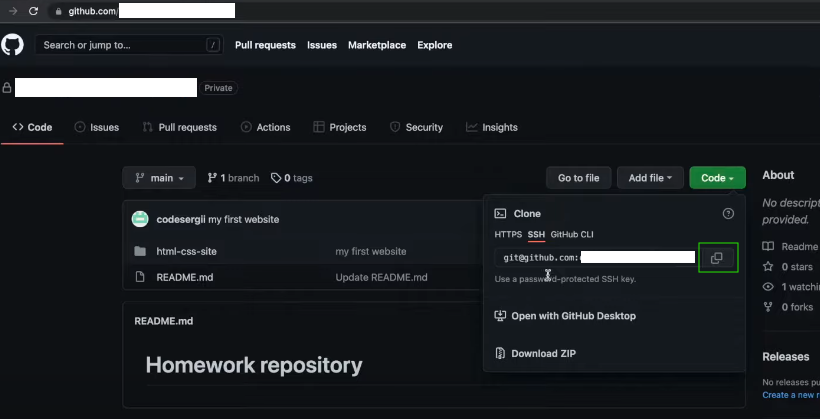Open the Issues repository tab
Viewport: 820px width, 419px height.
coord(96,127)
